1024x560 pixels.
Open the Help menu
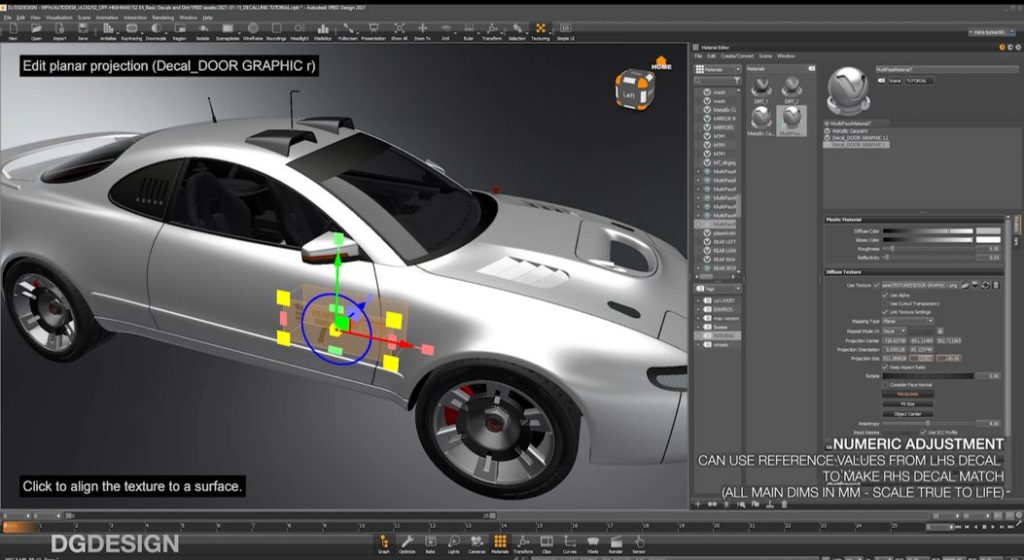[x=208, y=18]
